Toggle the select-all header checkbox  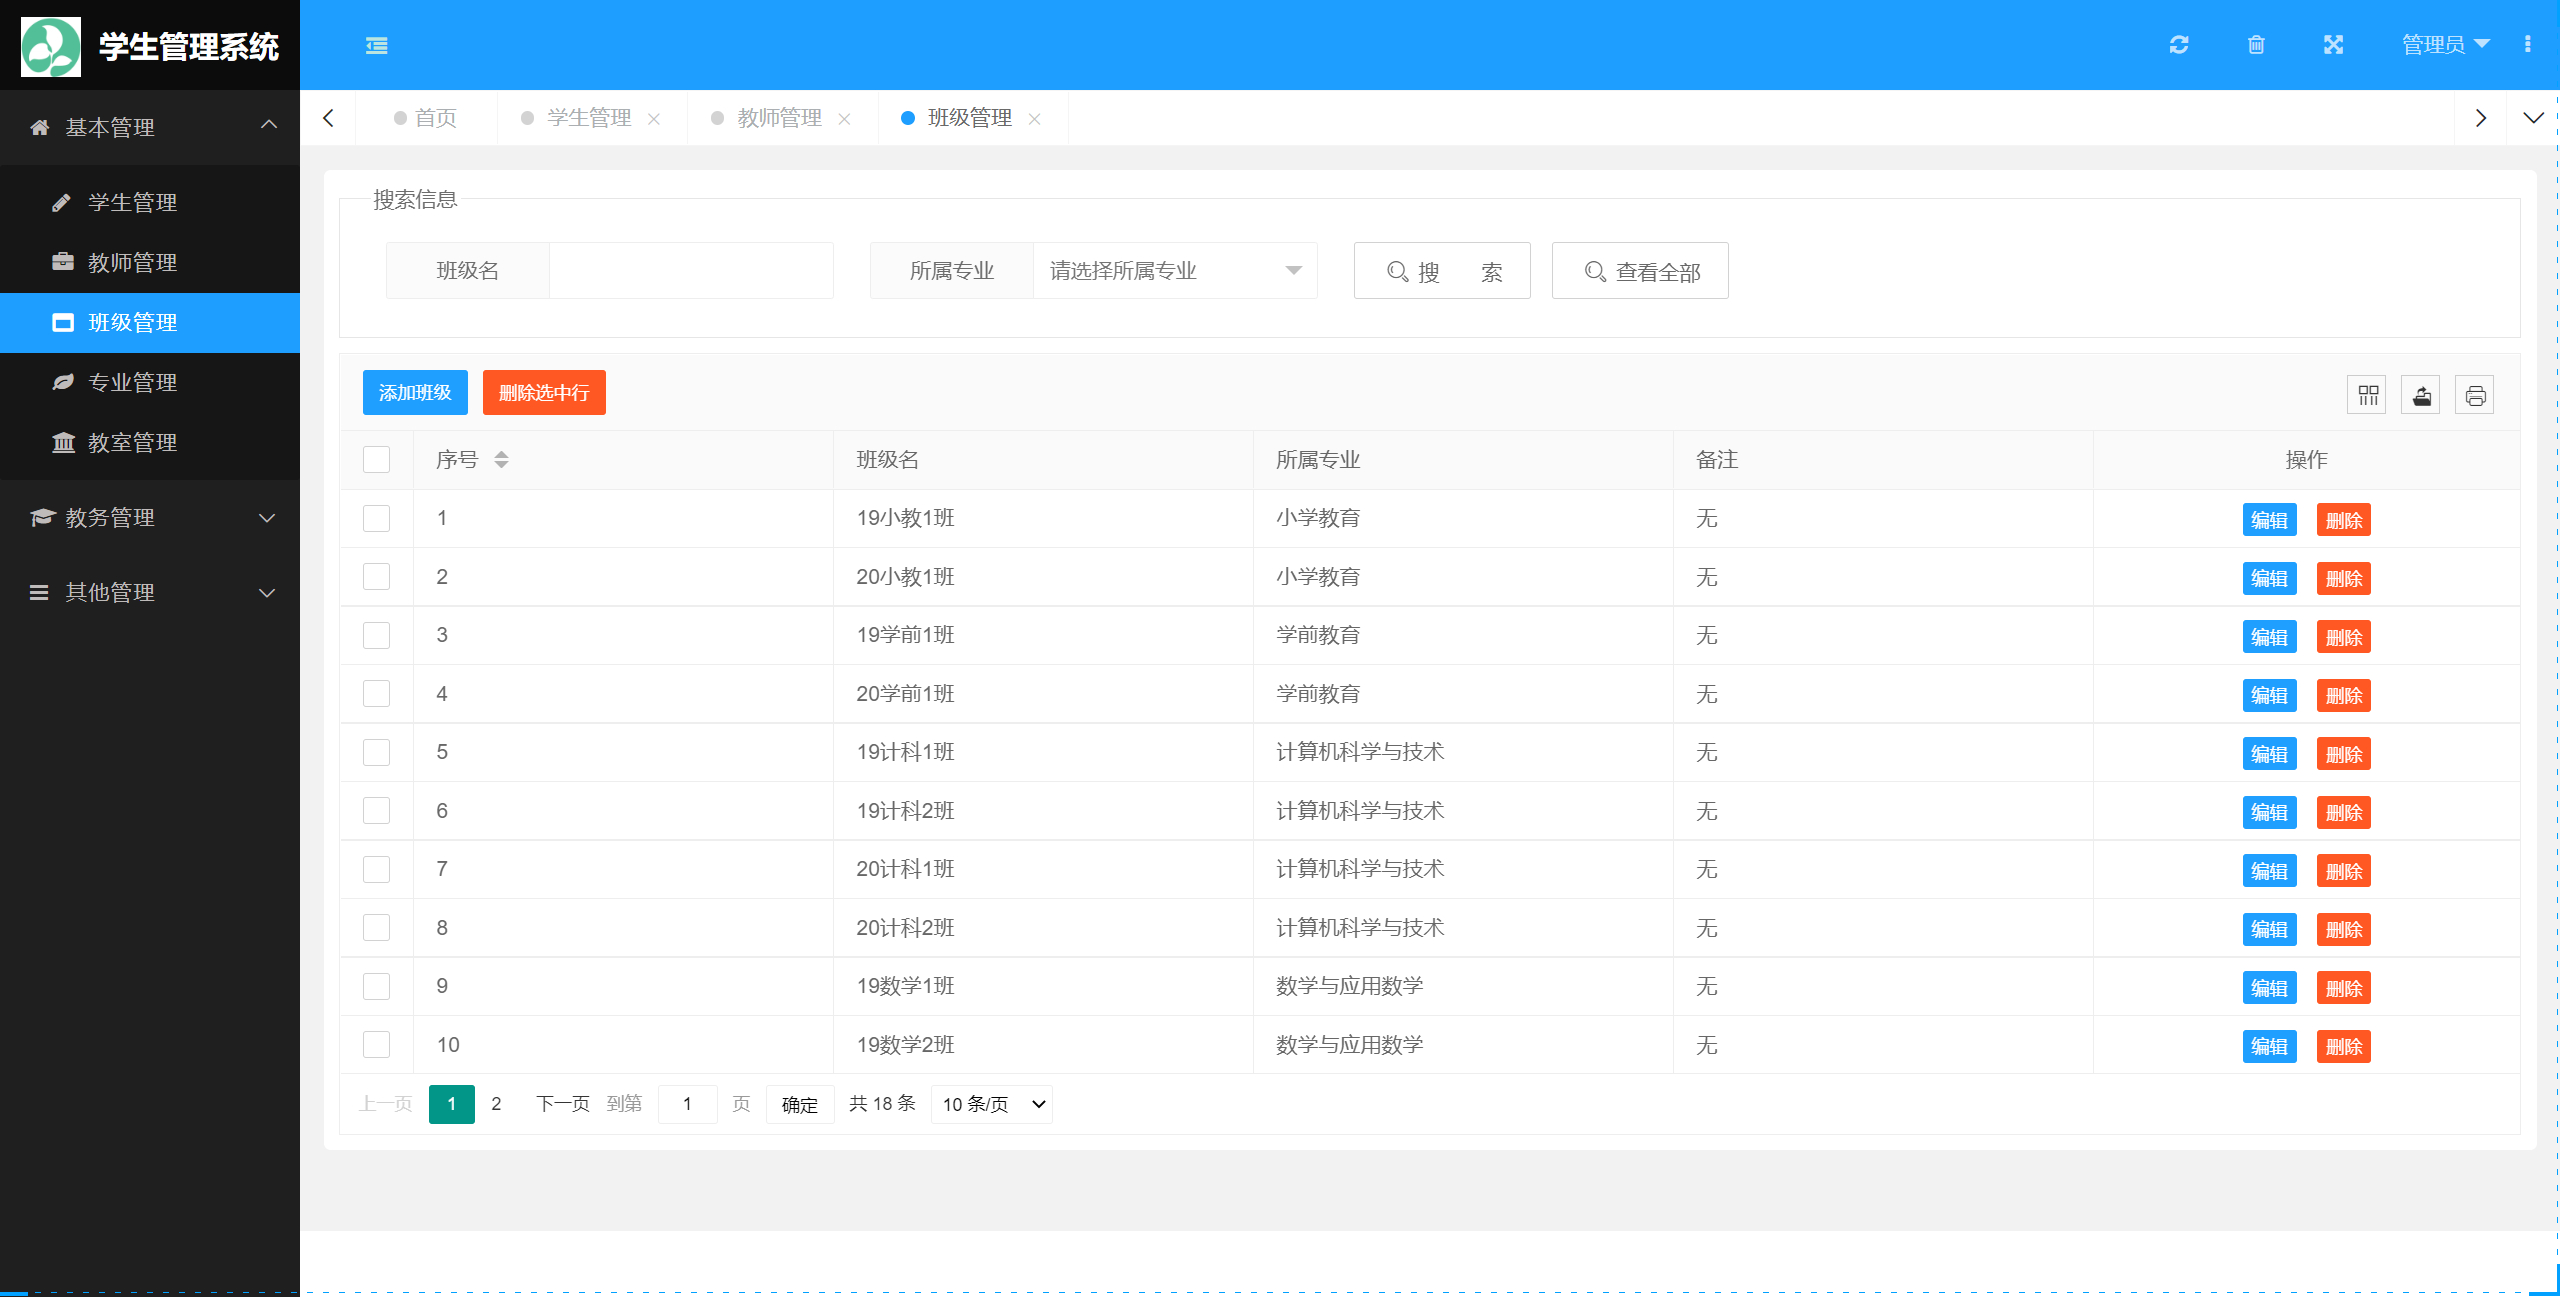pos(376,460)
